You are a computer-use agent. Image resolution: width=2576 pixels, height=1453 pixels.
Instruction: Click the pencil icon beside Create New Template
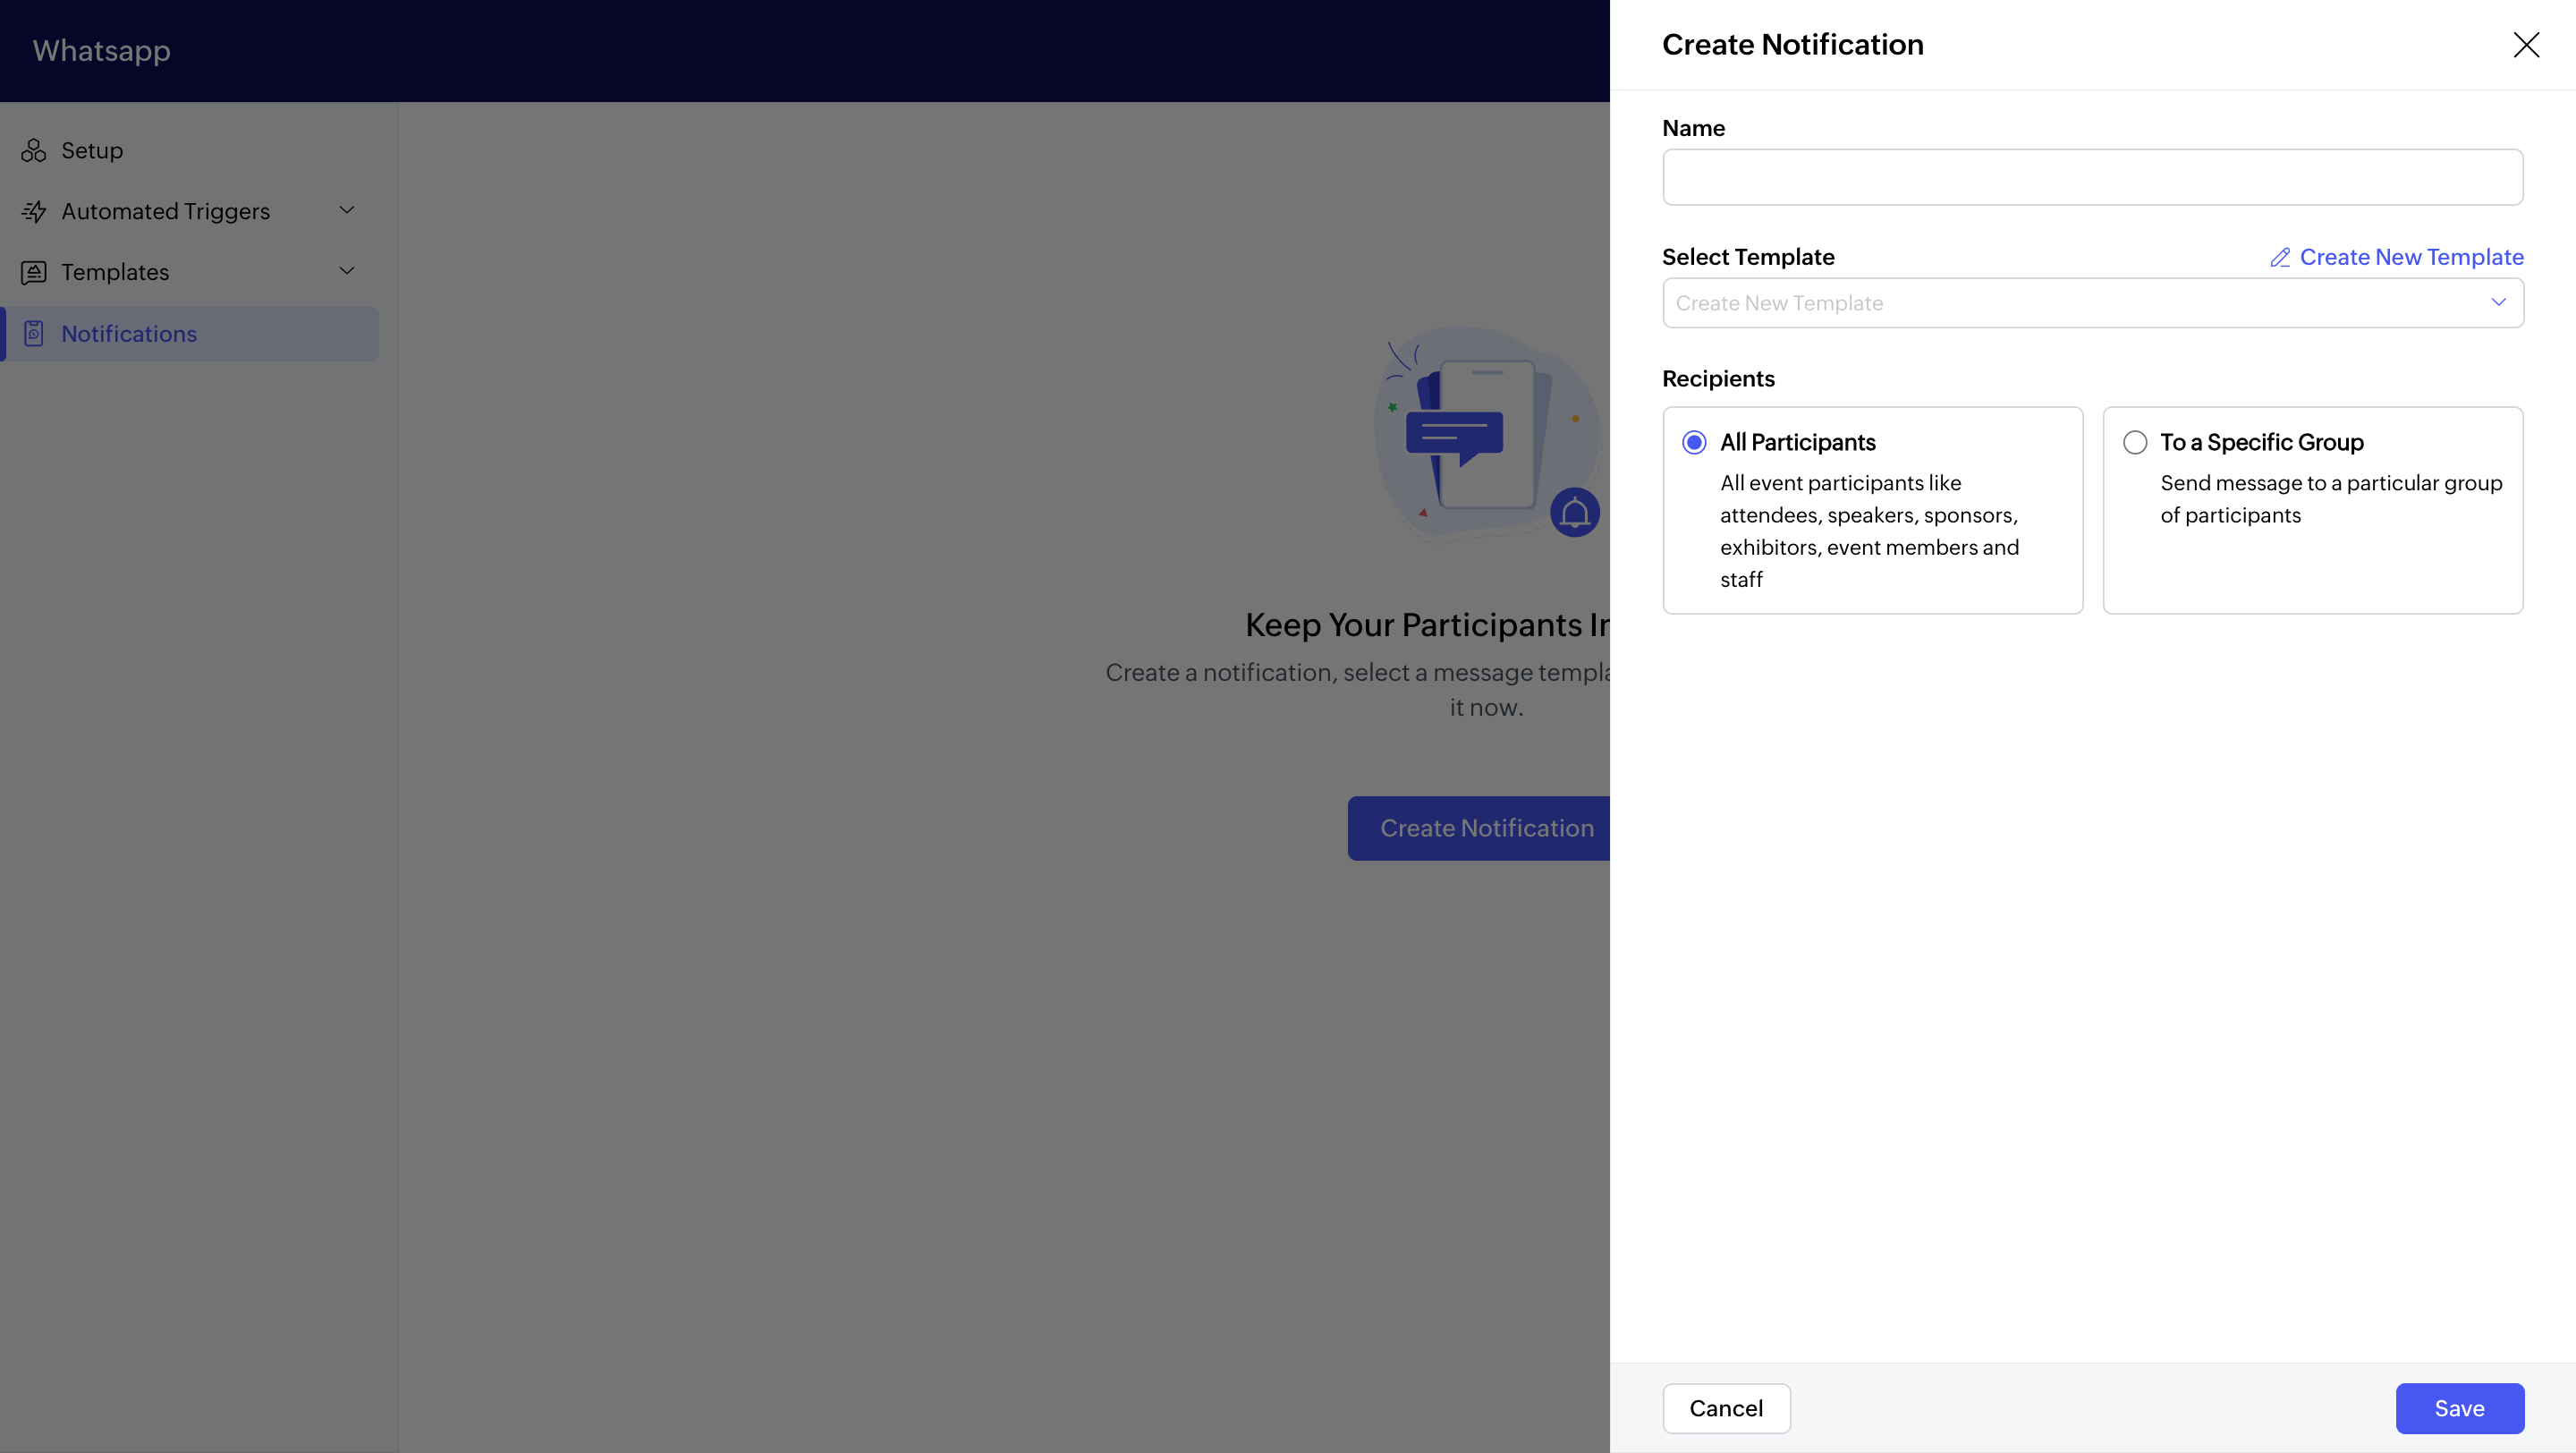(2280, 258)
